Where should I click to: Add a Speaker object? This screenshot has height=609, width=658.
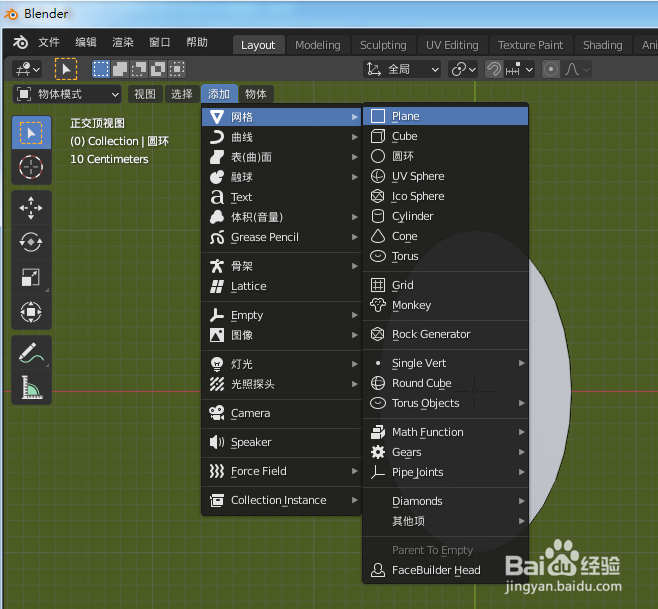[x=282, y=442]
